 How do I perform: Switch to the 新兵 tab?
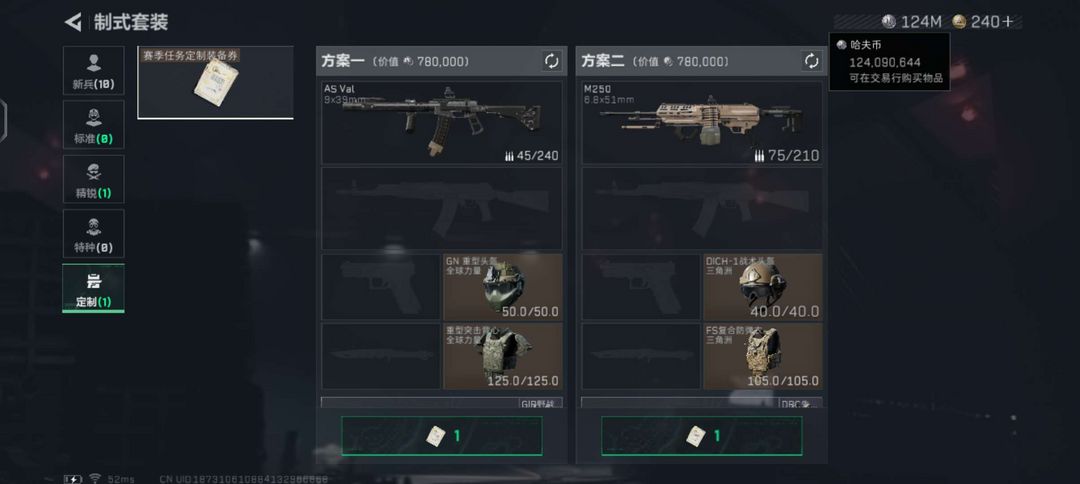click(94, 70)
